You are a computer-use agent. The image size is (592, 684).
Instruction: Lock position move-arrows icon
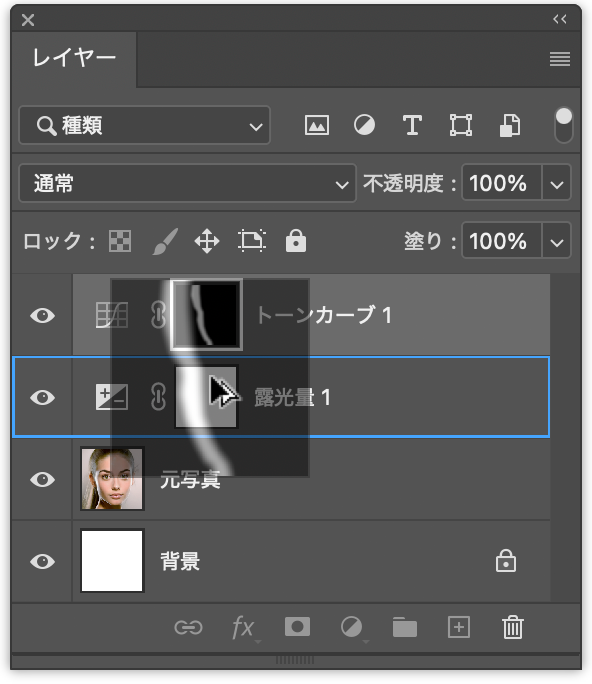point(207,241)
